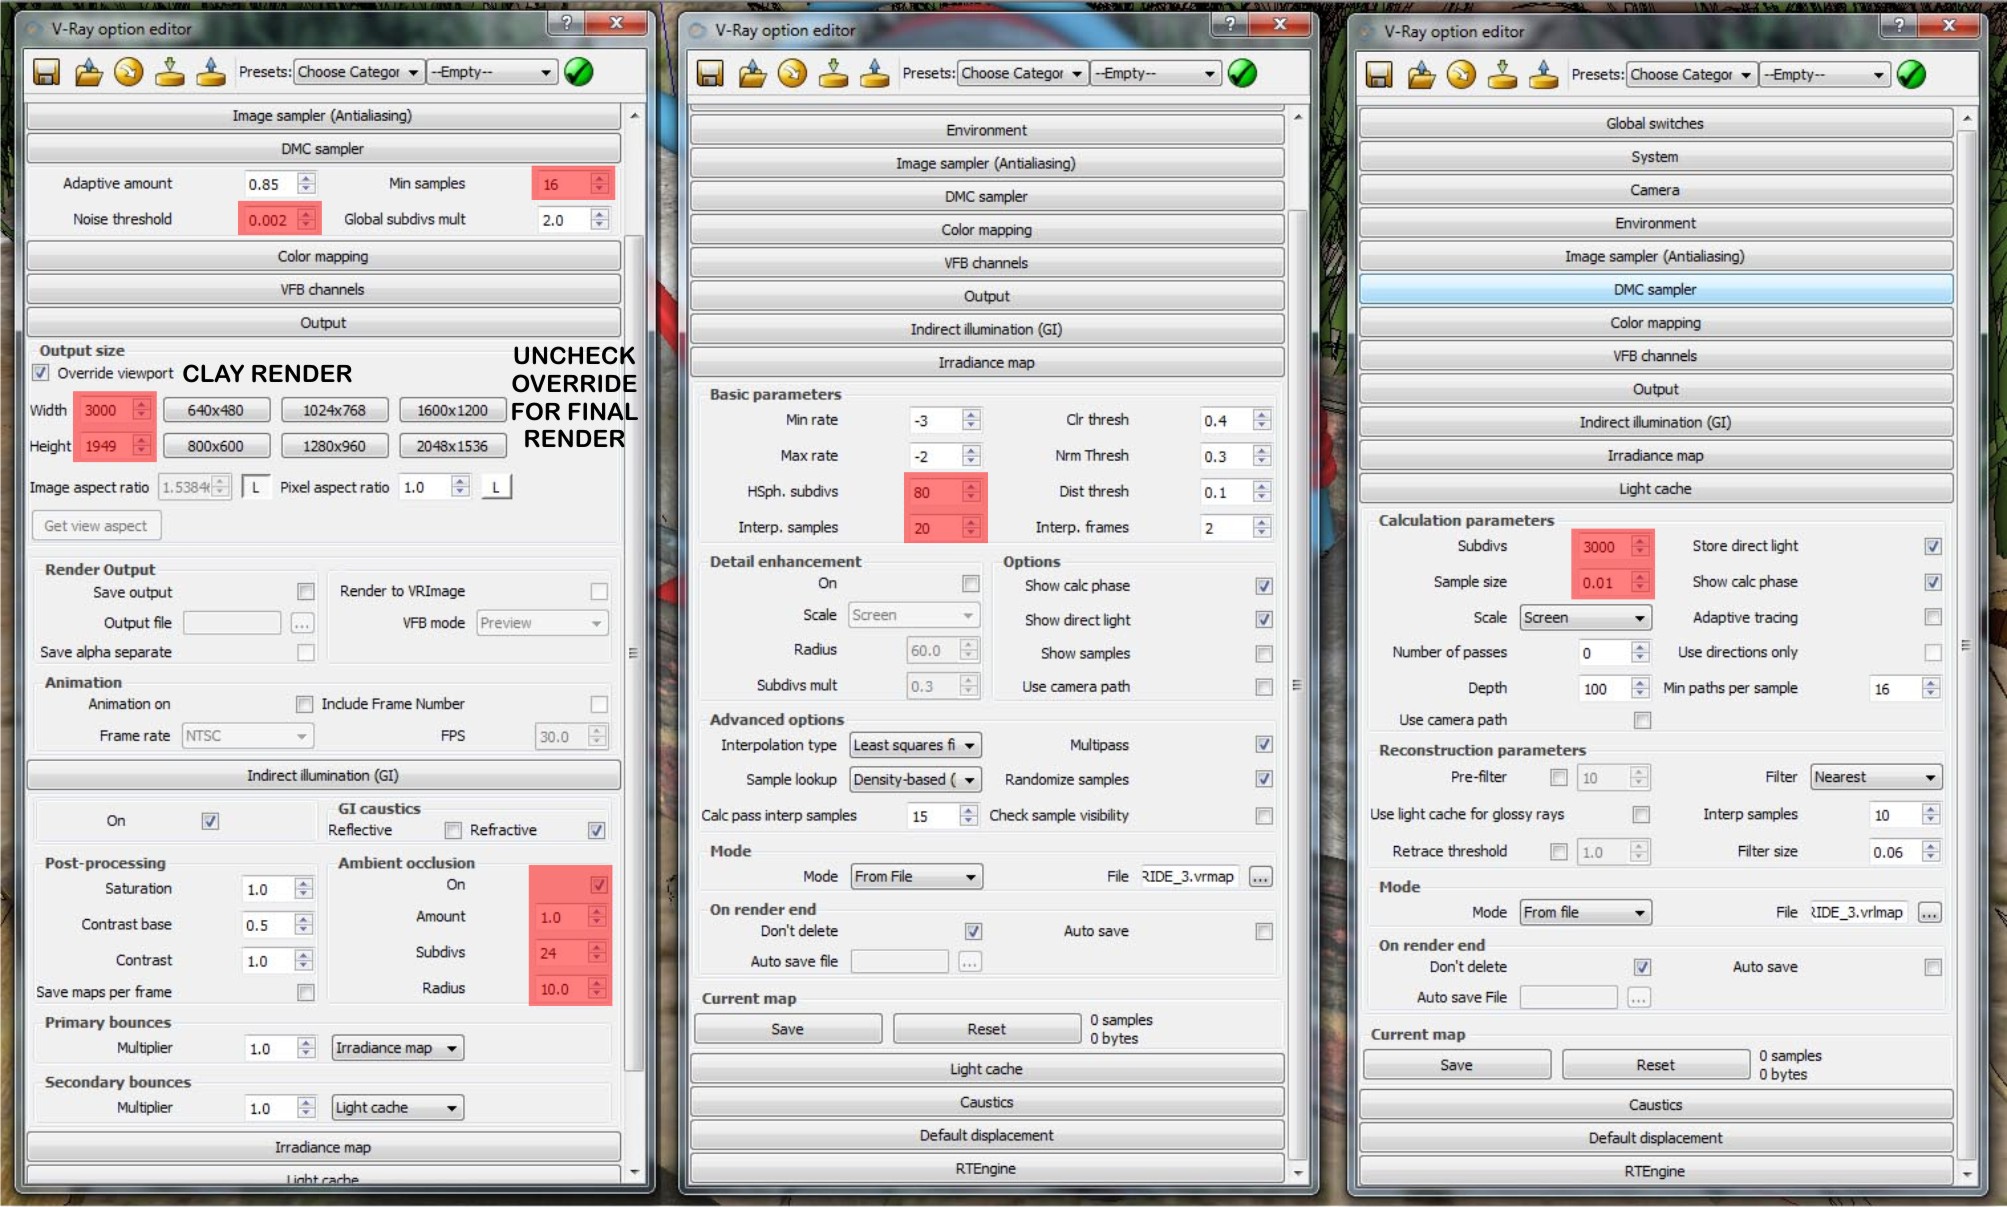The width and height of the screenshot is (2007, 1207).
Task: Click the irradiance map file browse button
Action: pyautogui.click(x=1260, y=877)
